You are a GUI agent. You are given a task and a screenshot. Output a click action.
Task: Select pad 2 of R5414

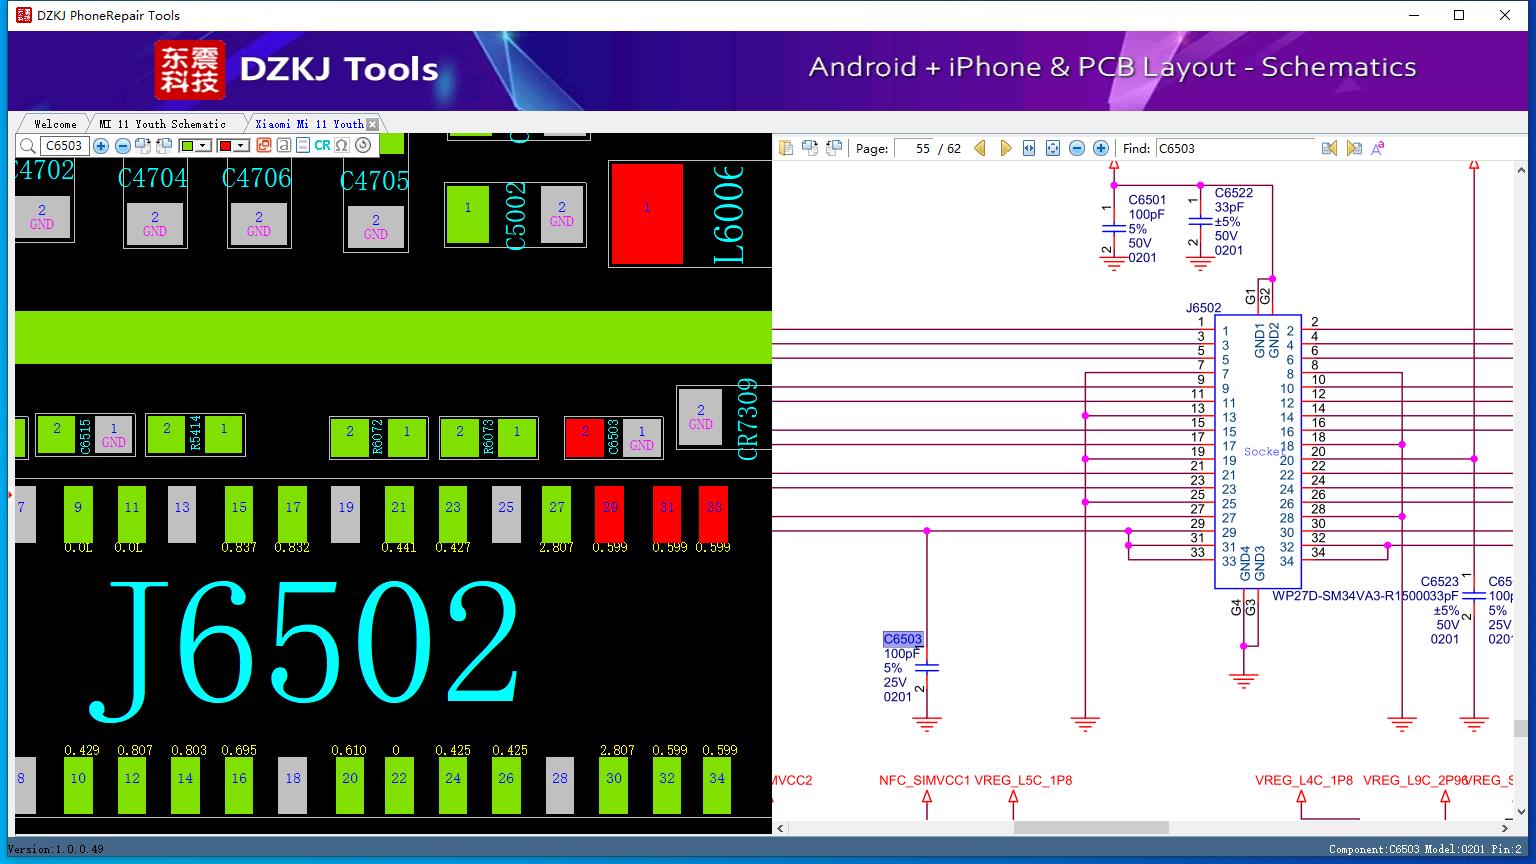click(167, 434)
